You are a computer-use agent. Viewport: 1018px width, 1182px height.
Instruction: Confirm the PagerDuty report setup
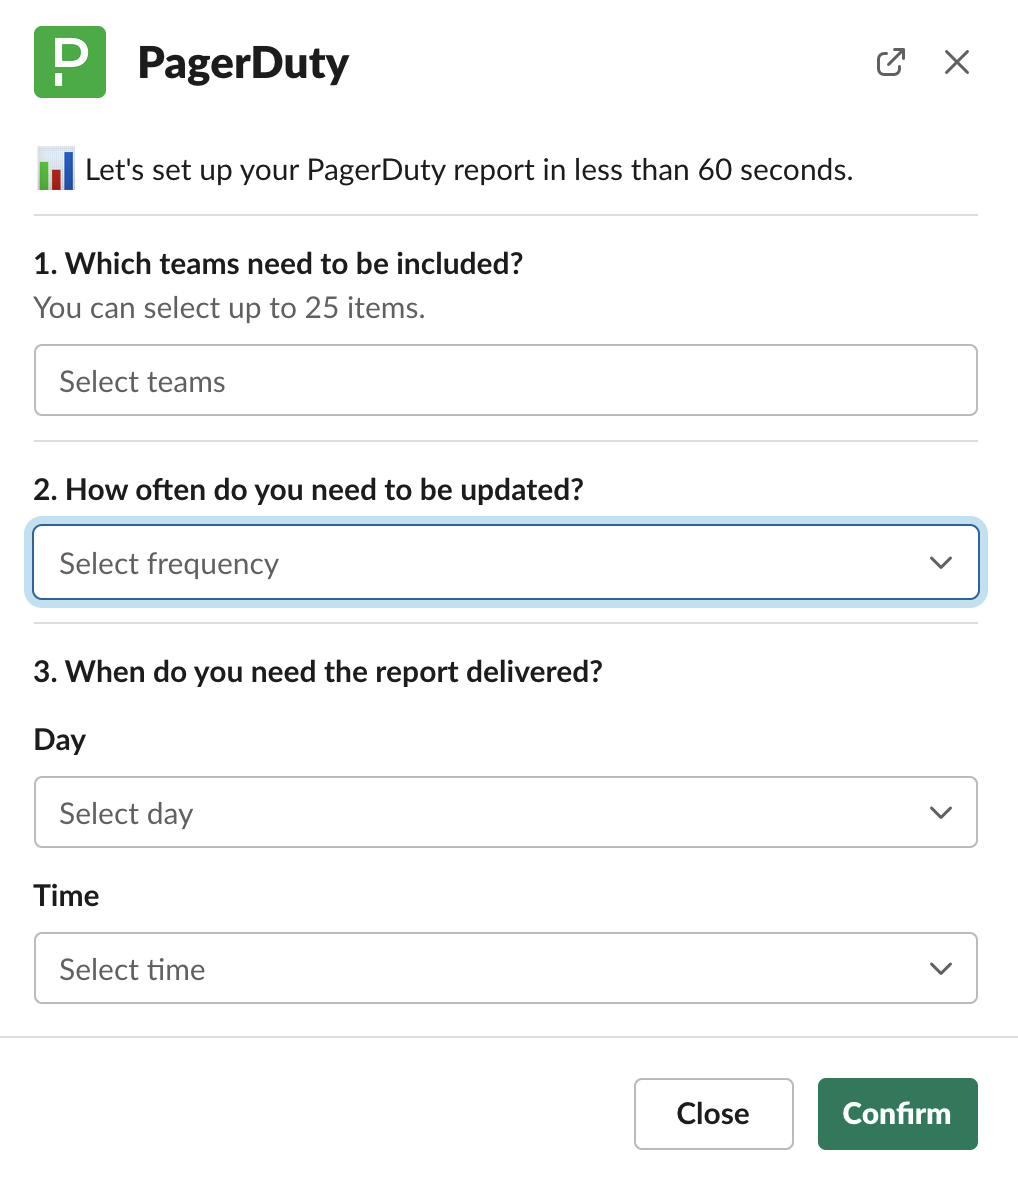pos(897,1113)
